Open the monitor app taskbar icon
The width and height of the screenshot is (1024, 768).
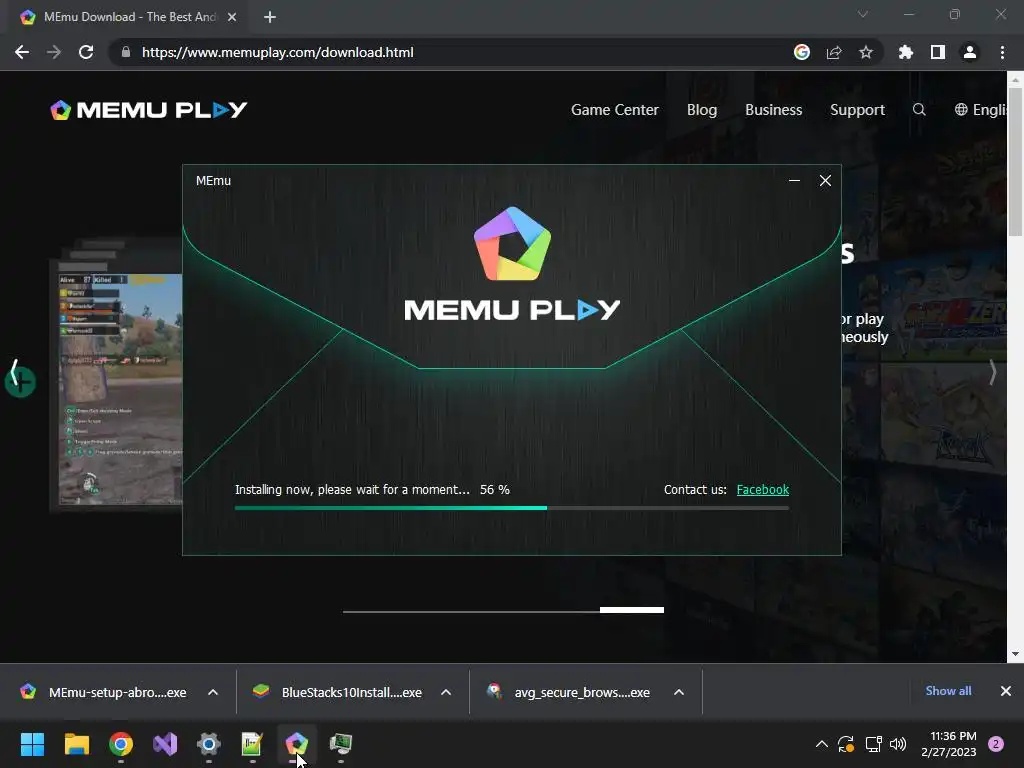[340, 744]
